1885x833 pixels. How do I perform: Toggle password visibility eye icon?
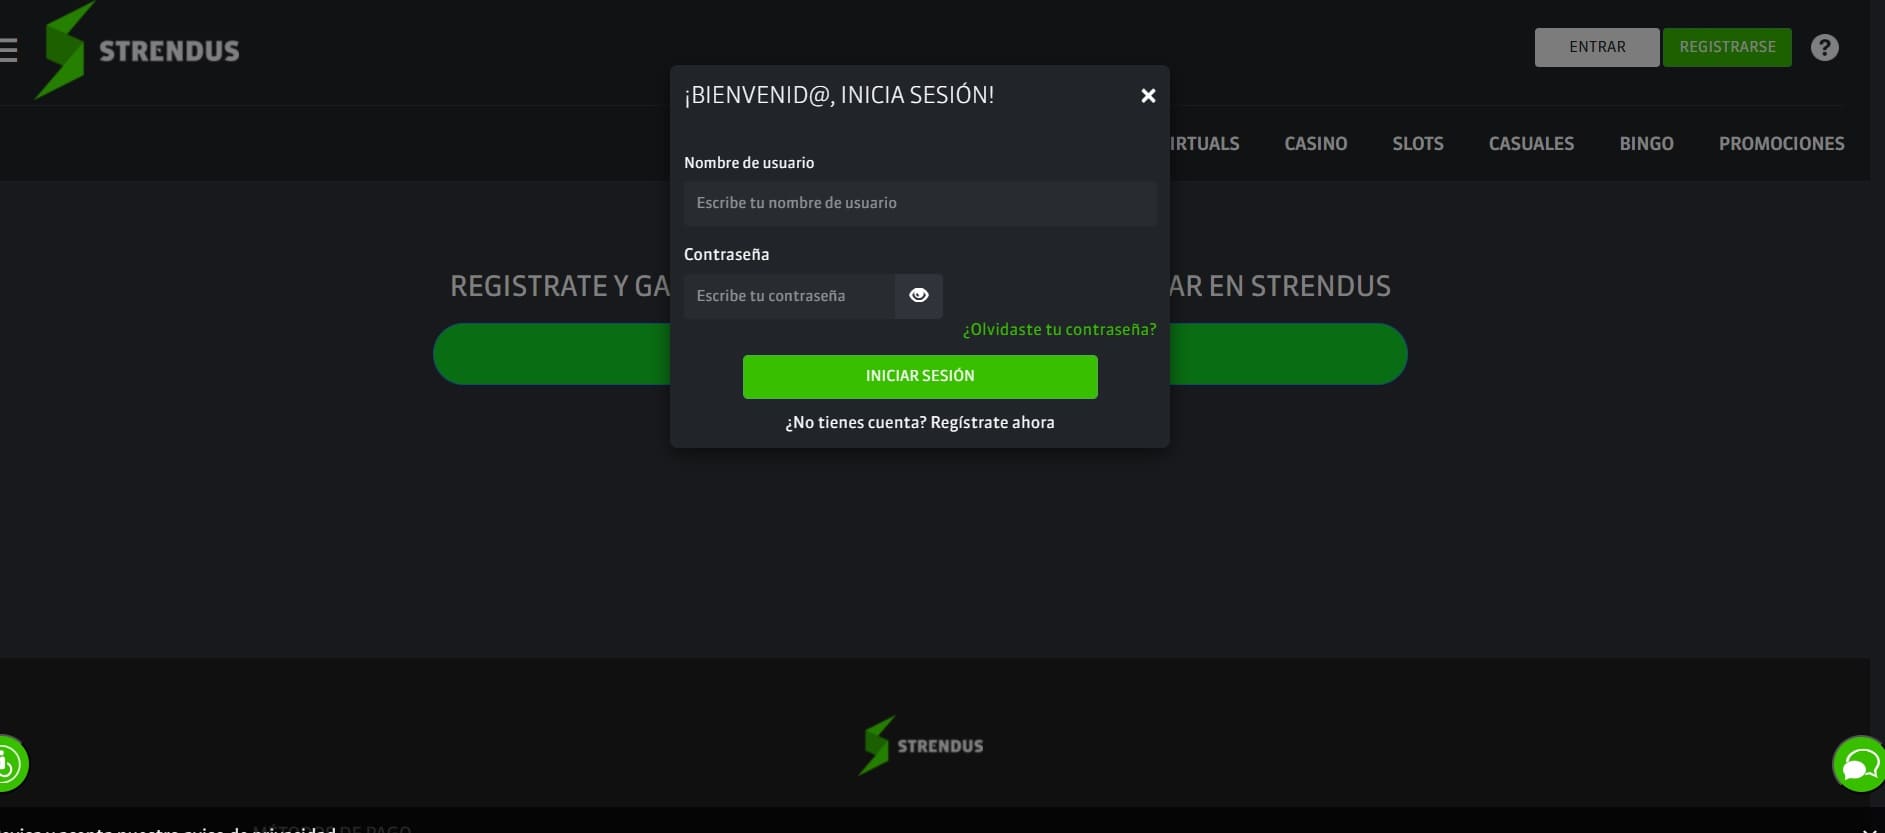[x=919, y=295]
